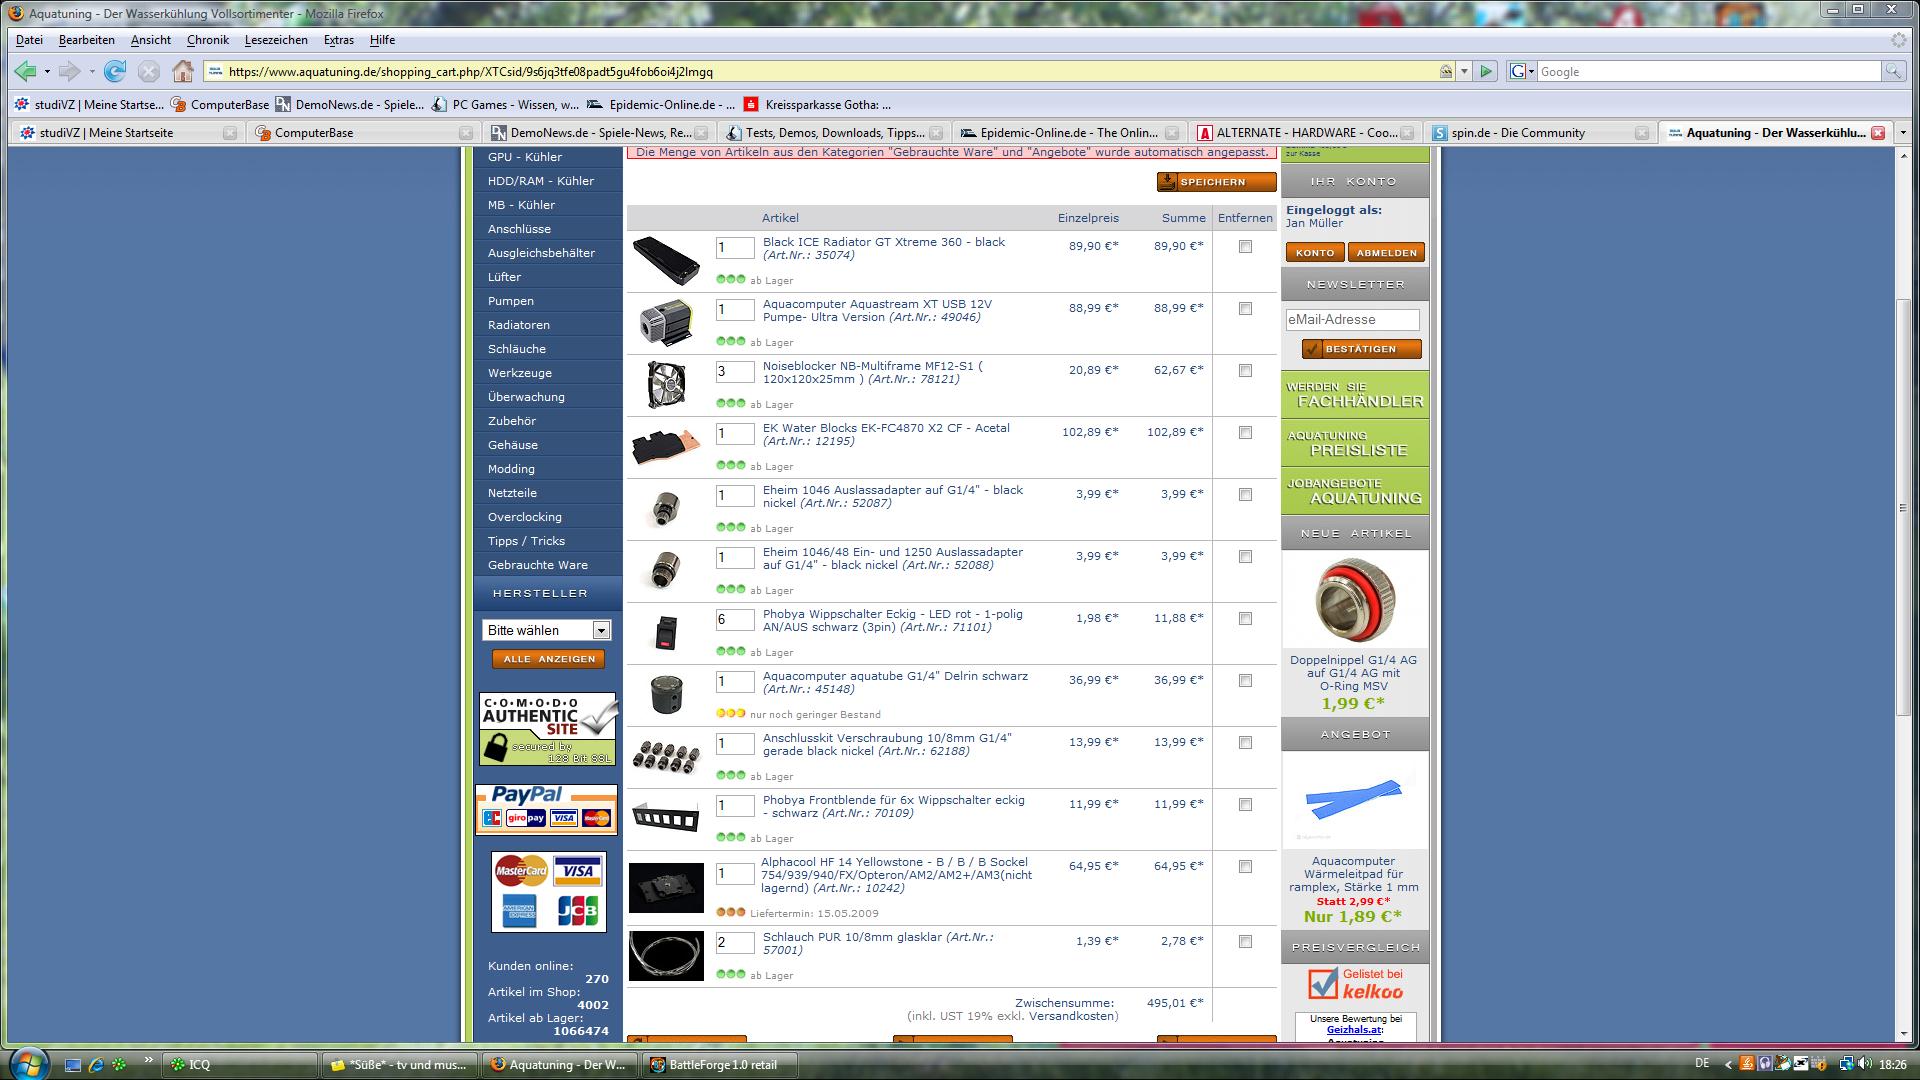Check remove box for Black ICE Radiator
This screenshot has width=1920, height=1080.
(1245, 247)
